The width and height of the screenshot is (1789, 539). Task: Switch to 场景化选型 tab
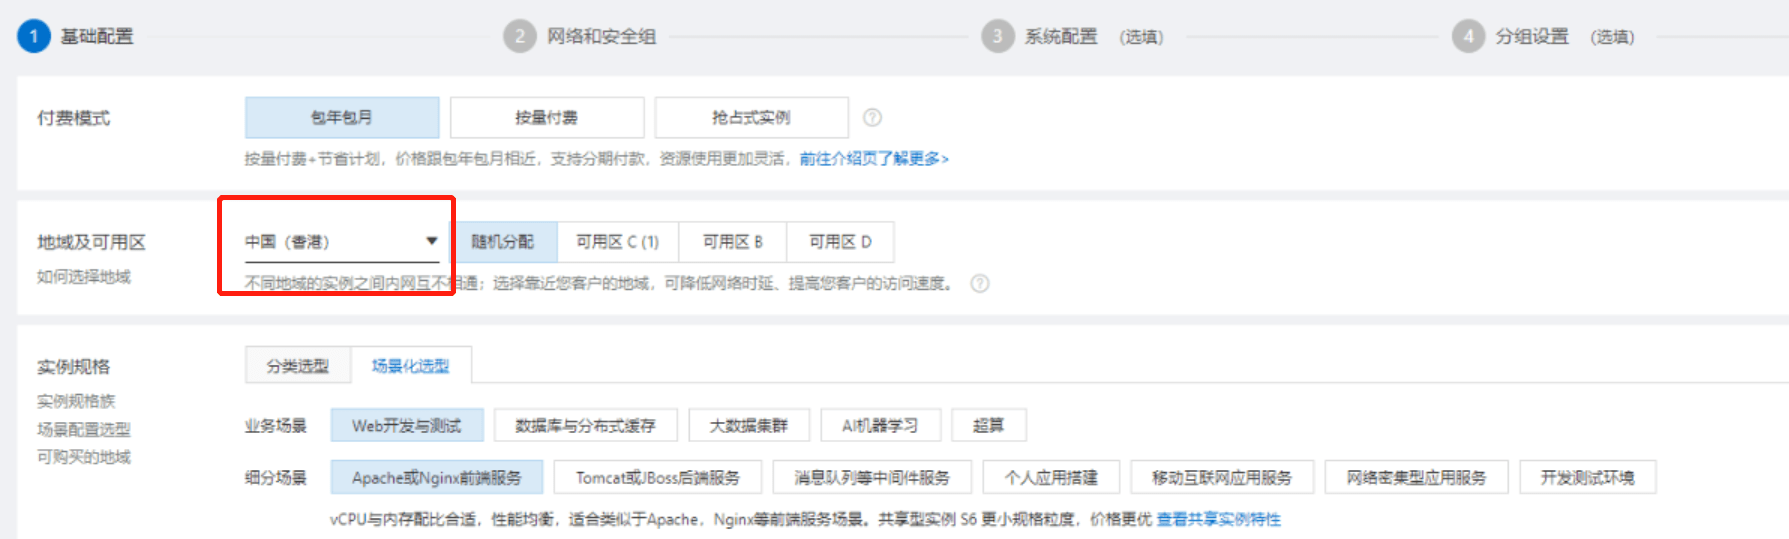pyautogui.click(x=410, y=366)
